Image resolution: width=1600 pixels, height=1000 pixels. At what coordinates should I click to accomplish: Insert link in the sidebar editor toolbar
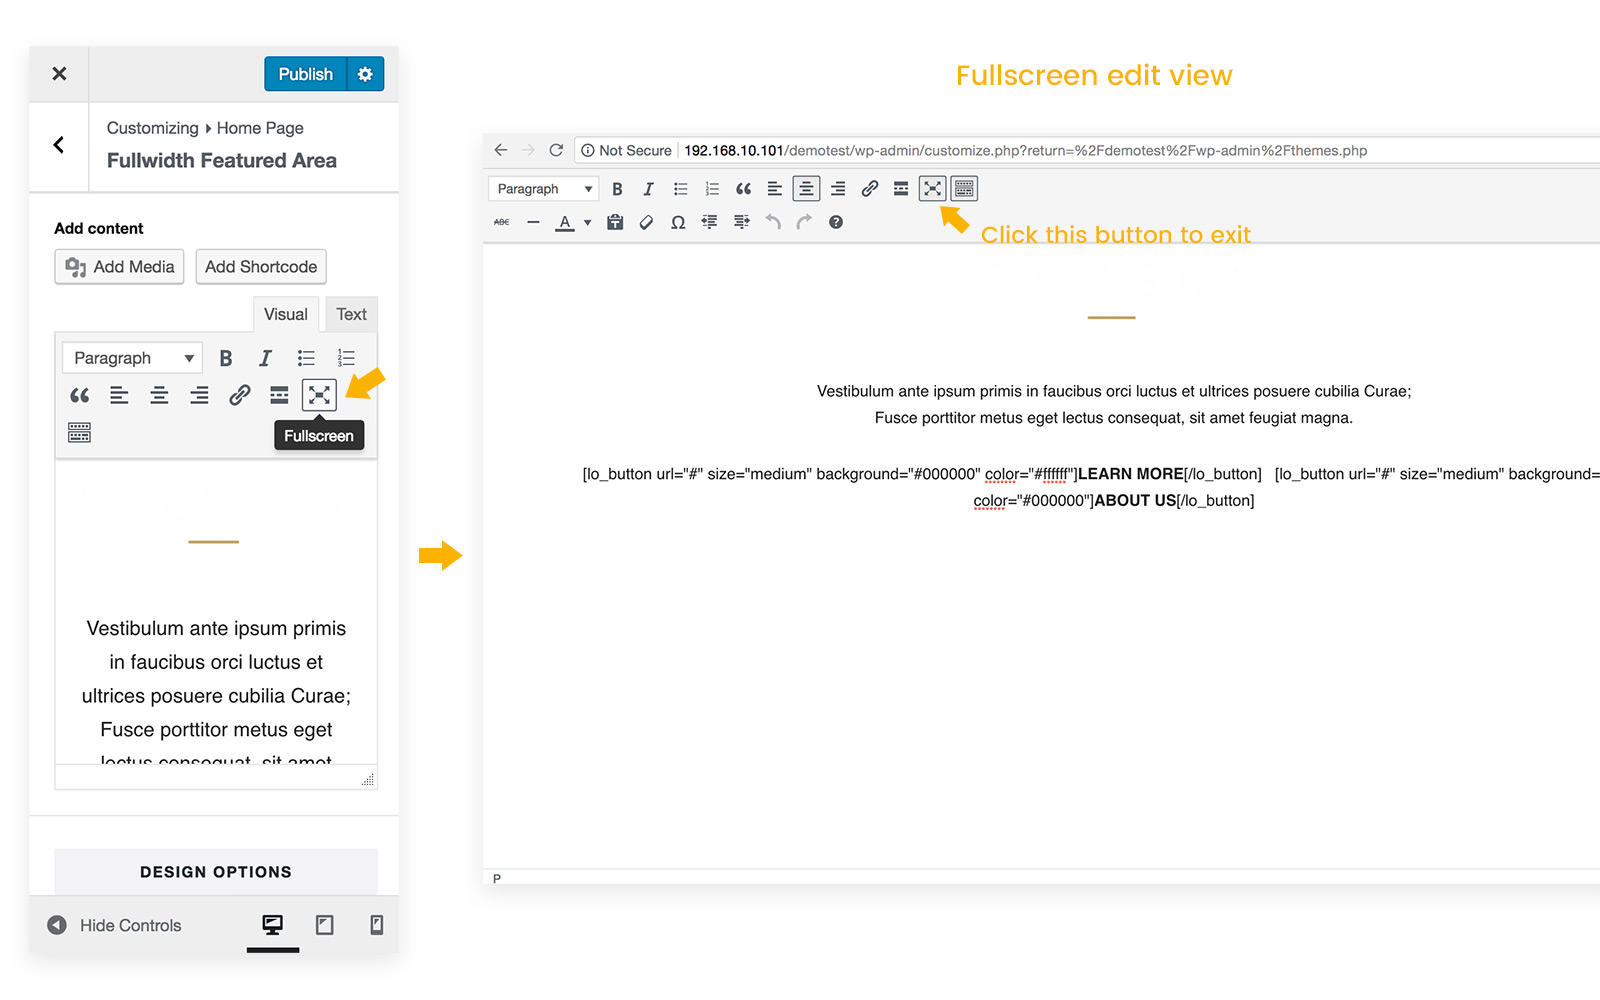239,395
